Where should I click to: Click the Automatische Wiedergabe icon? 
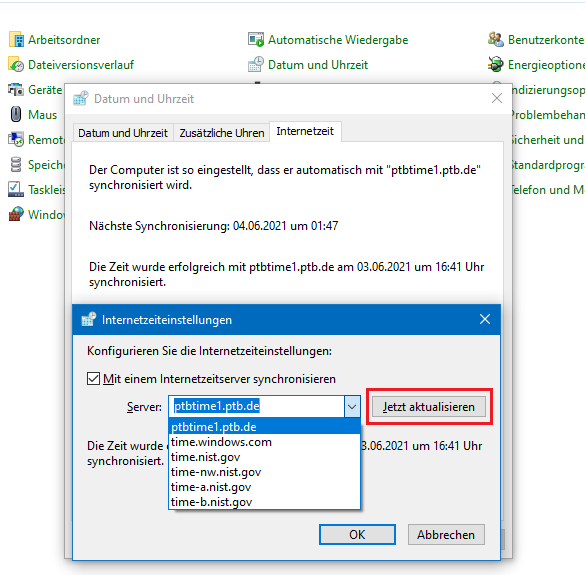coord(256,40)
